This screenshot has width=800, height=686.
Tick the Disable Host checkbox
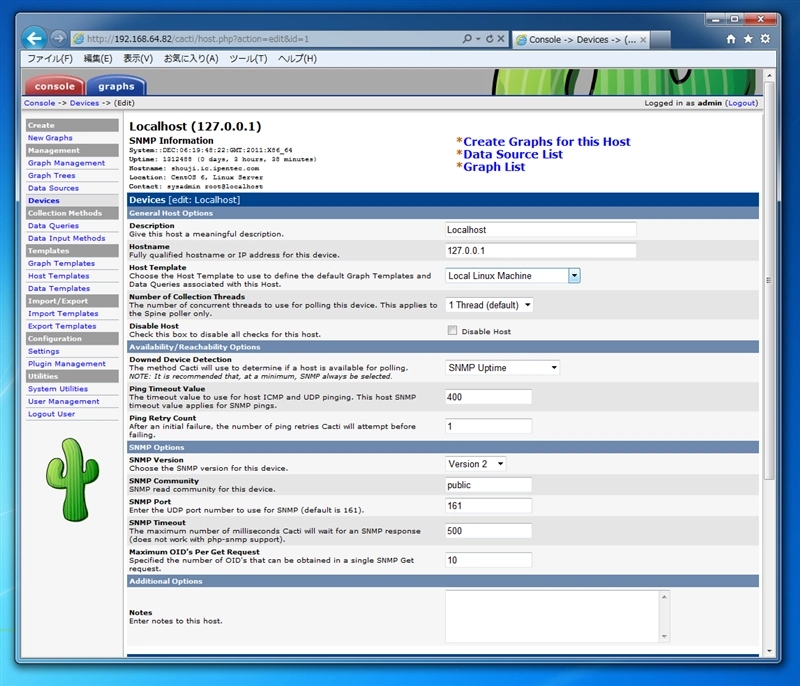pyautogui.click(x=452, y=331)
